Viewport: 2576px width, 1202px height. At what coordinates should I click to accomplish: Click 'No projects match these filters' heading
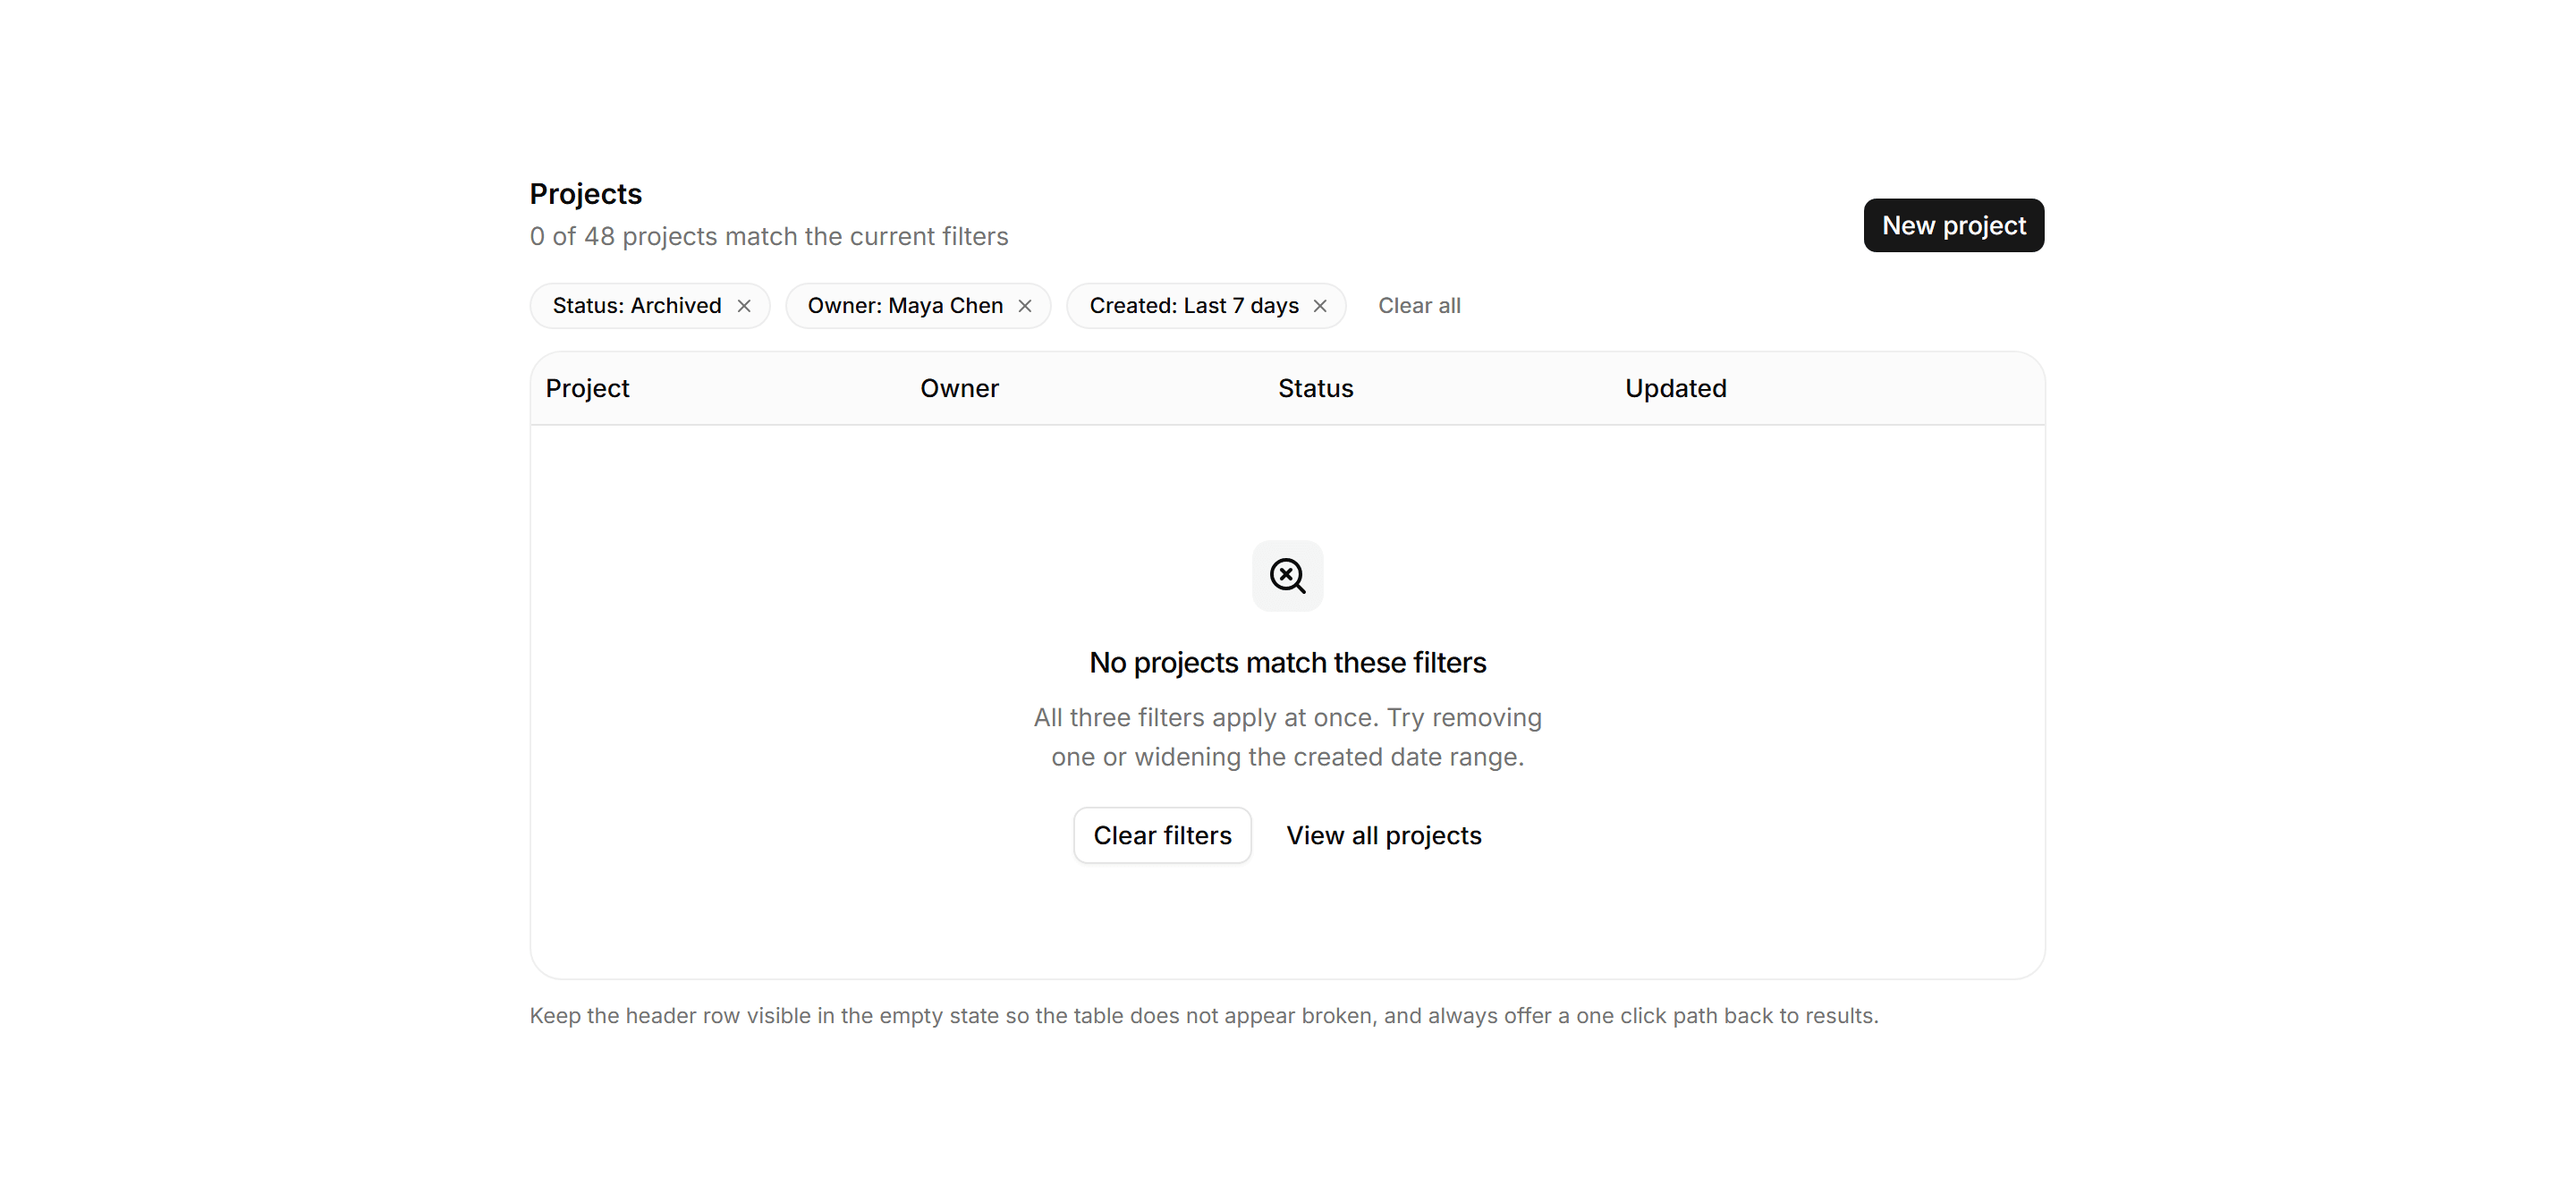pyautogui.click(x=1288, y=663)
